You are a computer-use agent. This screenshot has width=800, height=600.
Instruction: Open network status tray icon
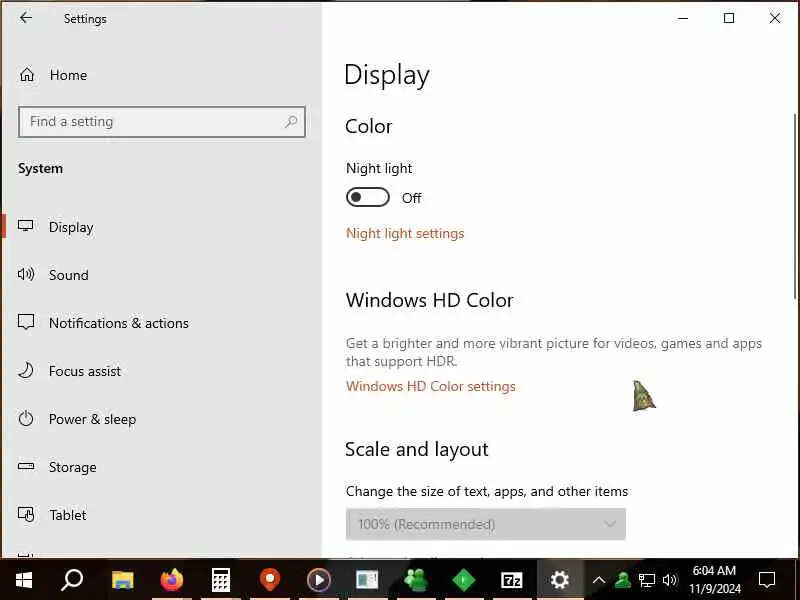coord(646,580)
